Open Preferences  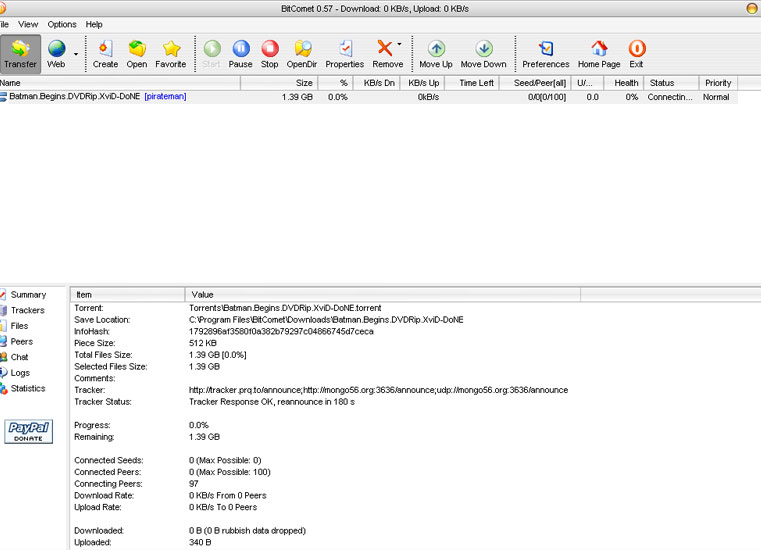pos(546,54)
